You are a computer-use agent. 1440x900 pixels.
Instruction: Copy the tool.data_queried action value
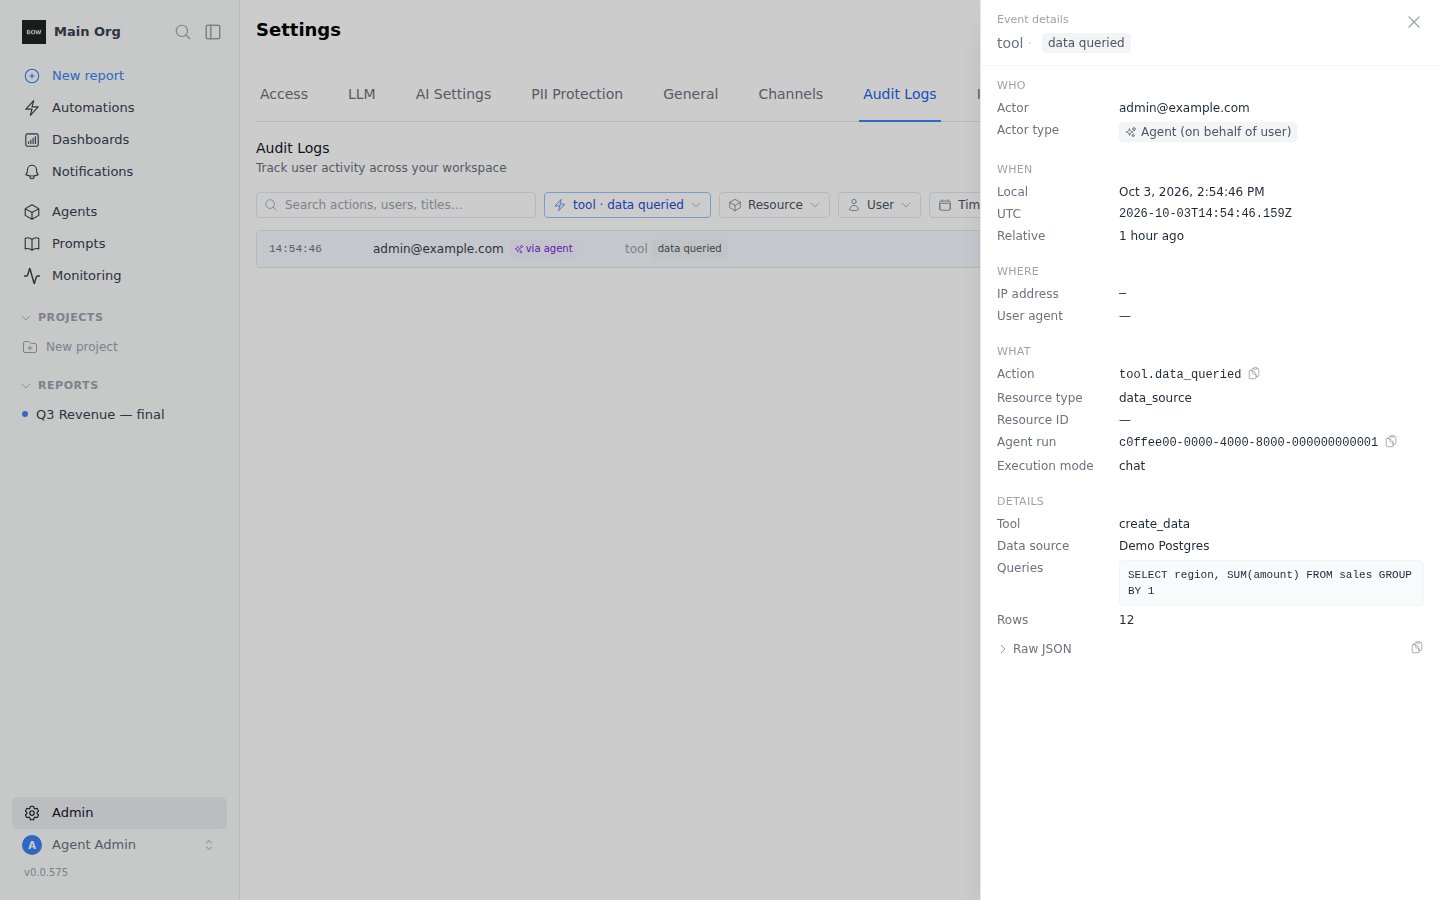pos(1254,373)
